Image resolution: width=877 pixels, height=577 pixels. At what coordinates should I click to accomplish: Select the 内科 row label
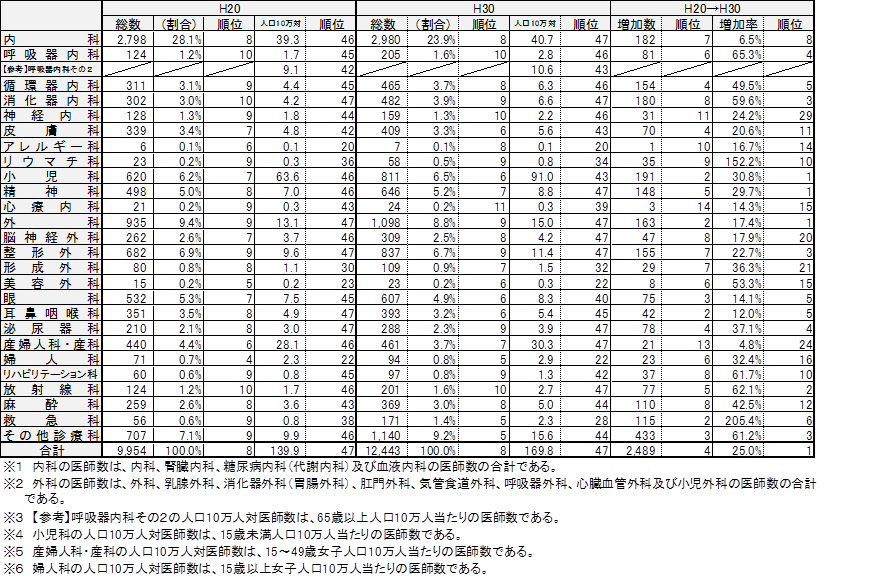[51, 39]
